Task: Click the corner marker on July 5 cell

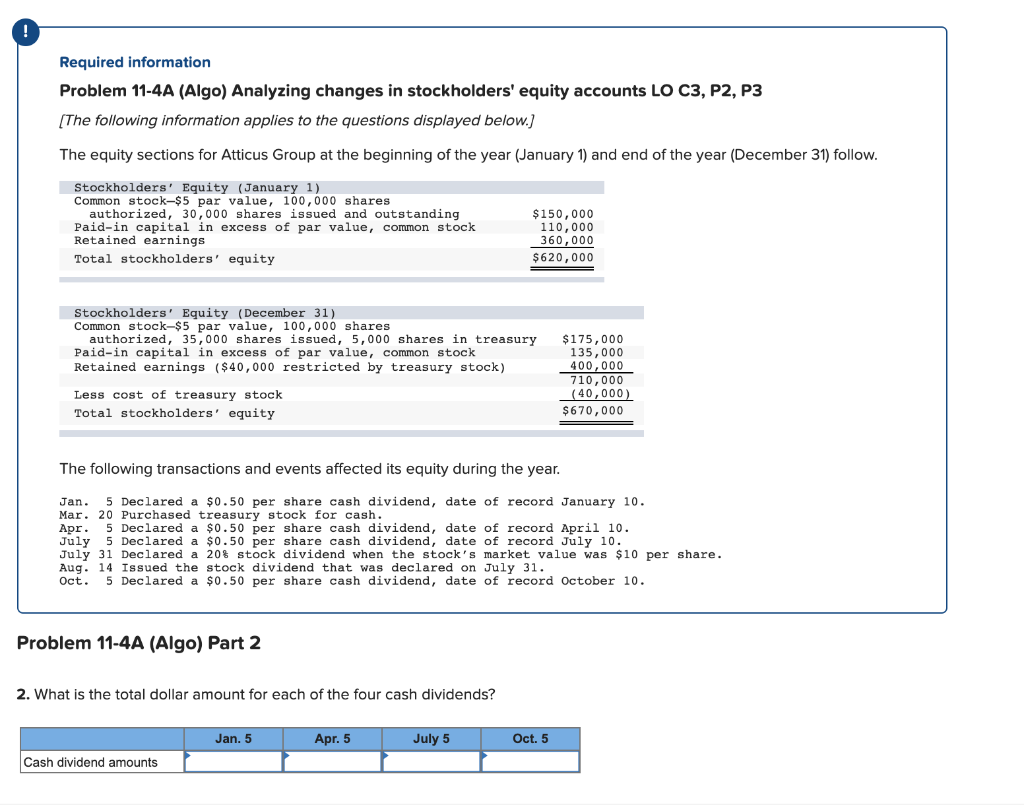Action: click(x=387, y=755)
